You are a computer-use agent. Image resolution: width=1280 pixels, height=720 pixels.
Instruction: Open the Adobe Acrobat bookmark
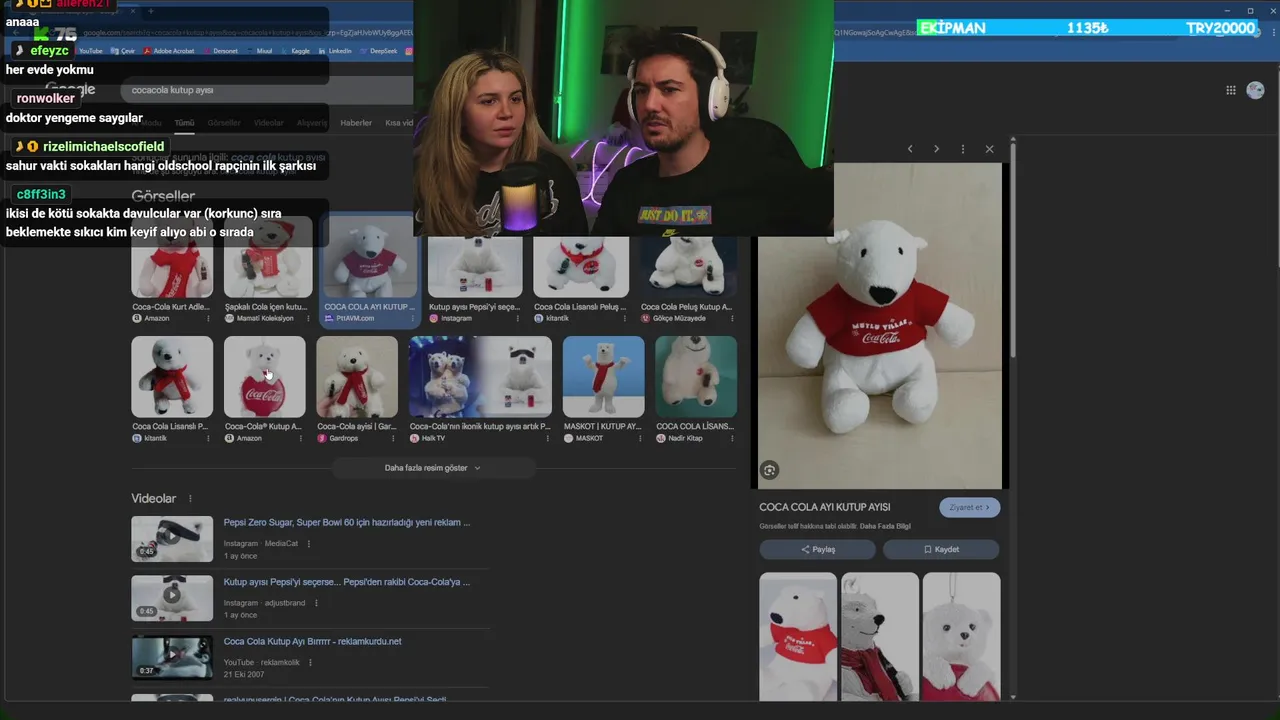click(169, 50)
